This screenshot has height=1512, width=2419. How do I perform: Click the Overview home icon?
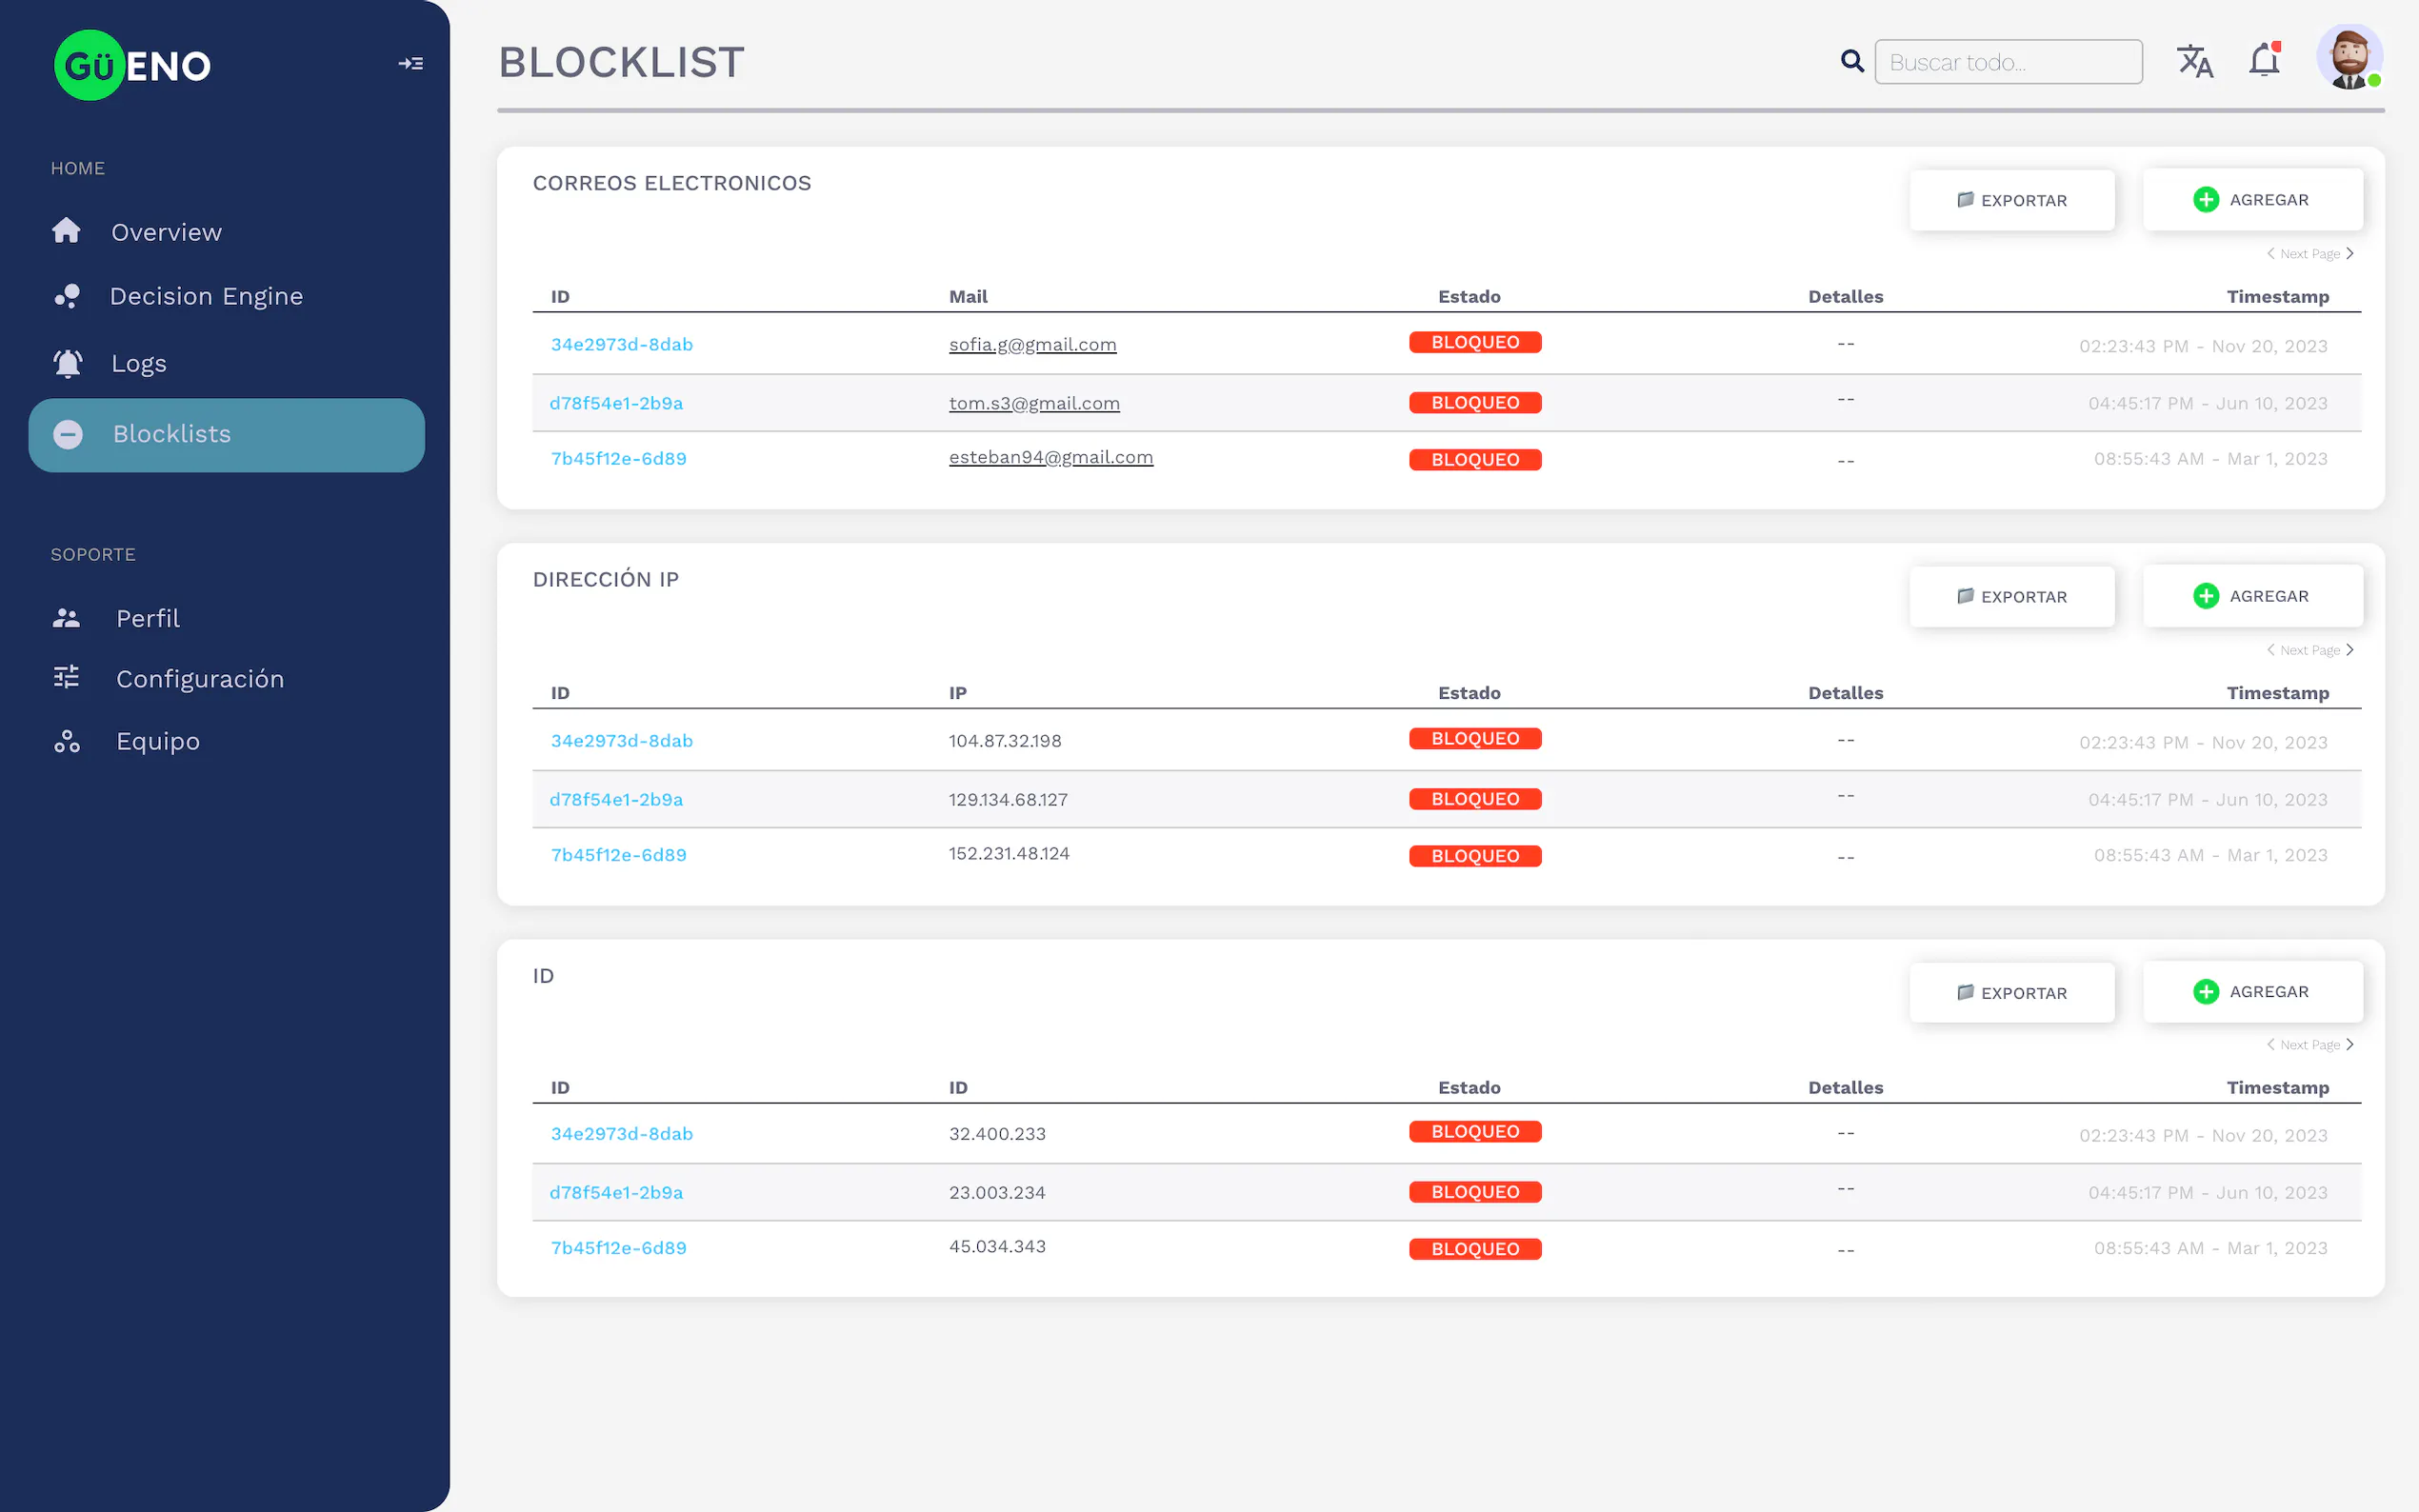tap(67, 231)
